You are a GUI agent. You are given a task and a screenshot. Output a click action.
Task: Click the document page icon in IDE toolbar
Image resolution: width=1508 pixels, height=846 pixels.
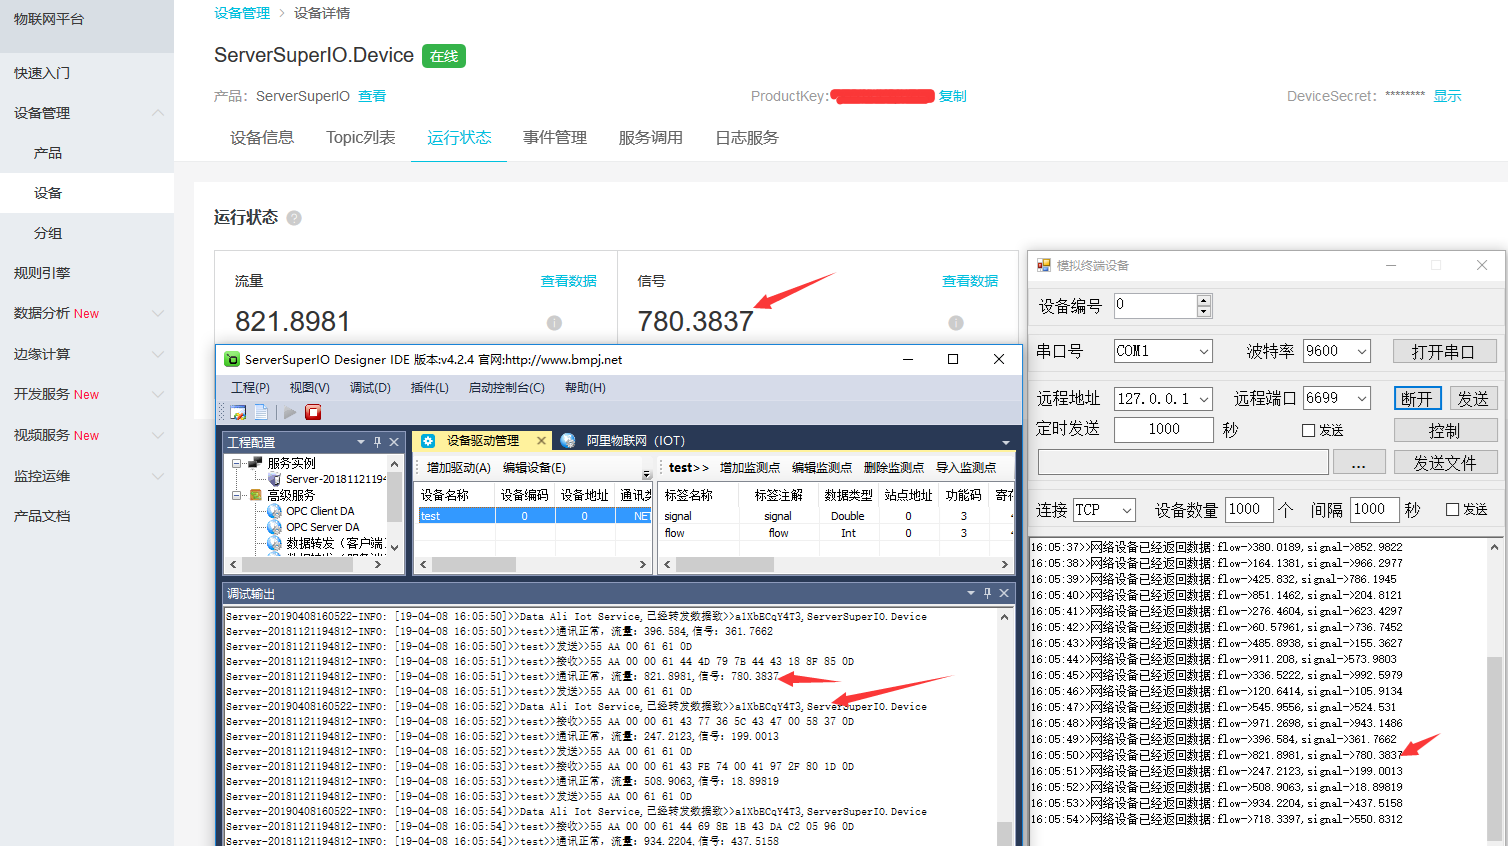point(261,412)
